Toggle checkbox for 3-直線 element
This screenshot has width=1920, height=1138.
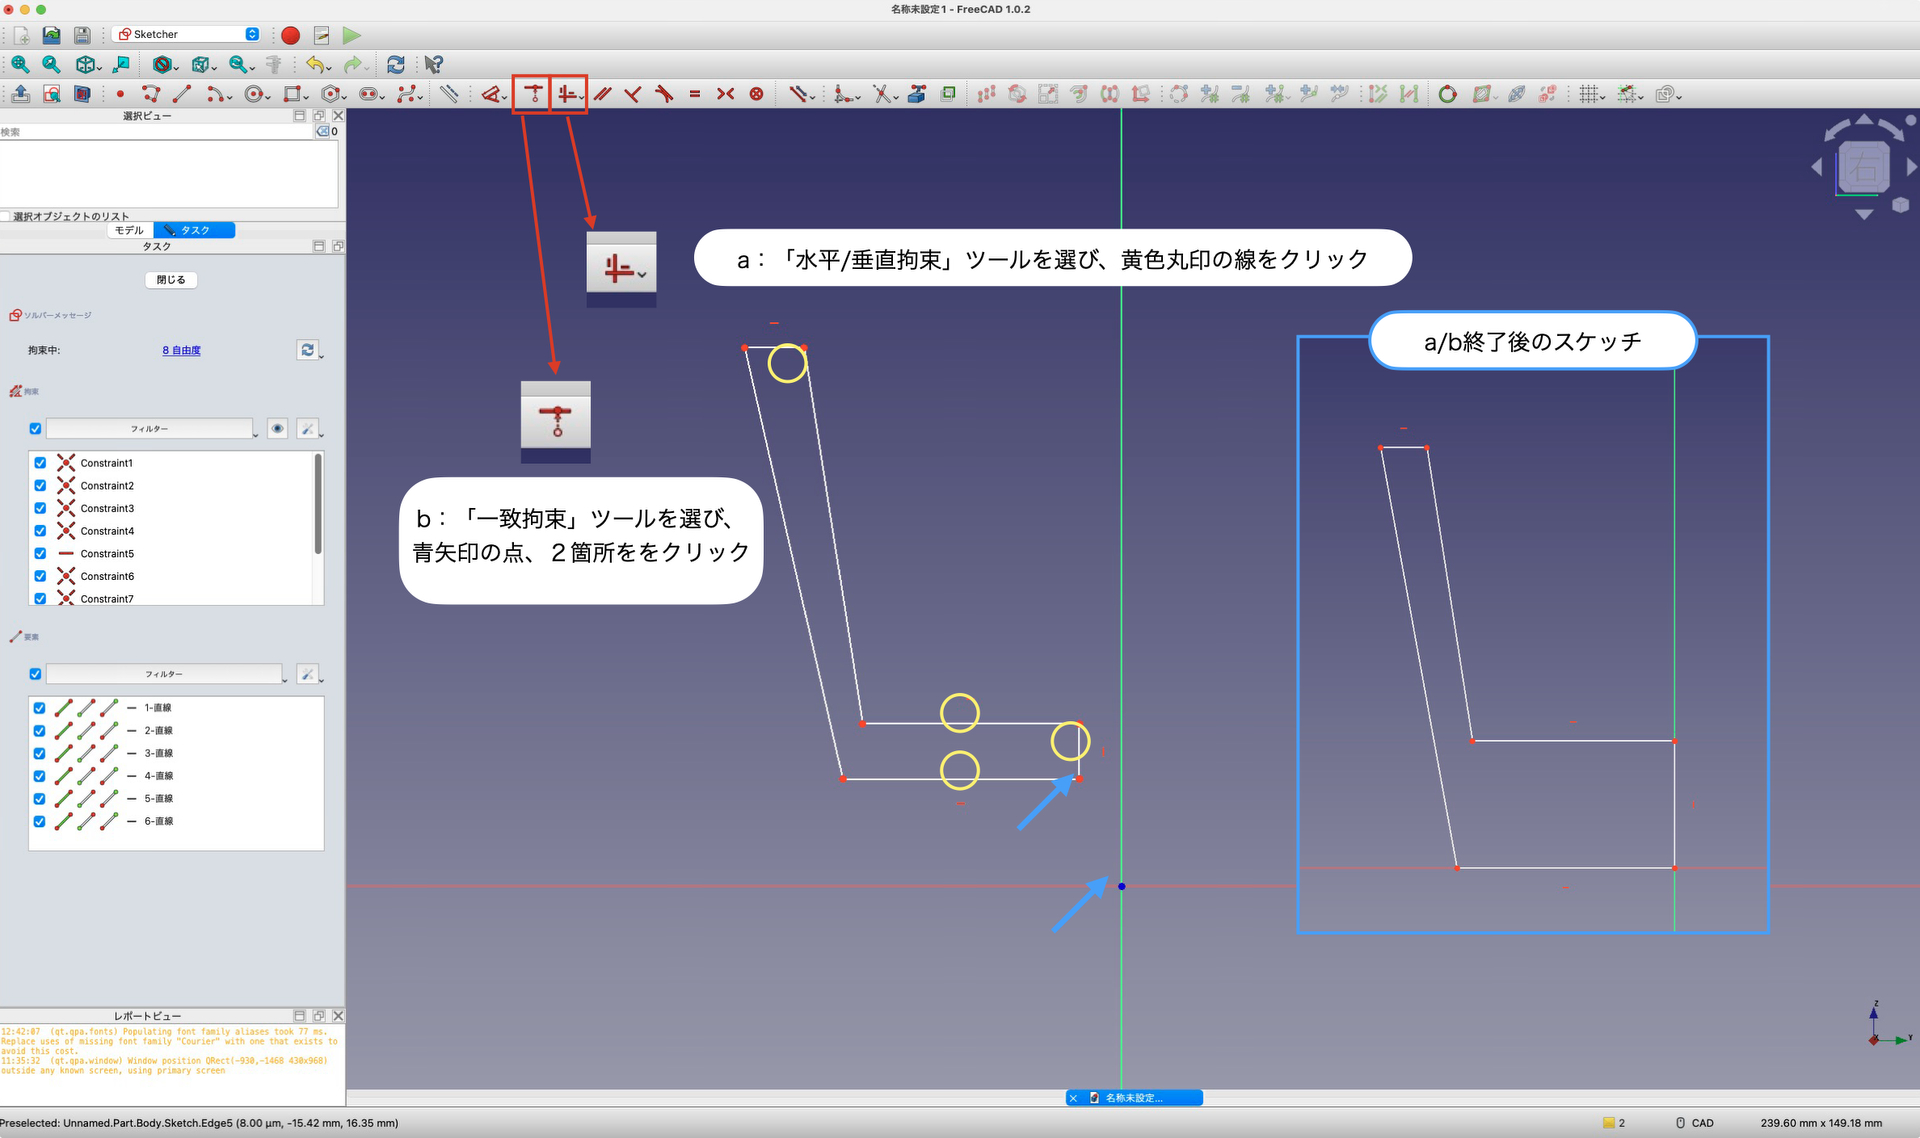(39, 753)
